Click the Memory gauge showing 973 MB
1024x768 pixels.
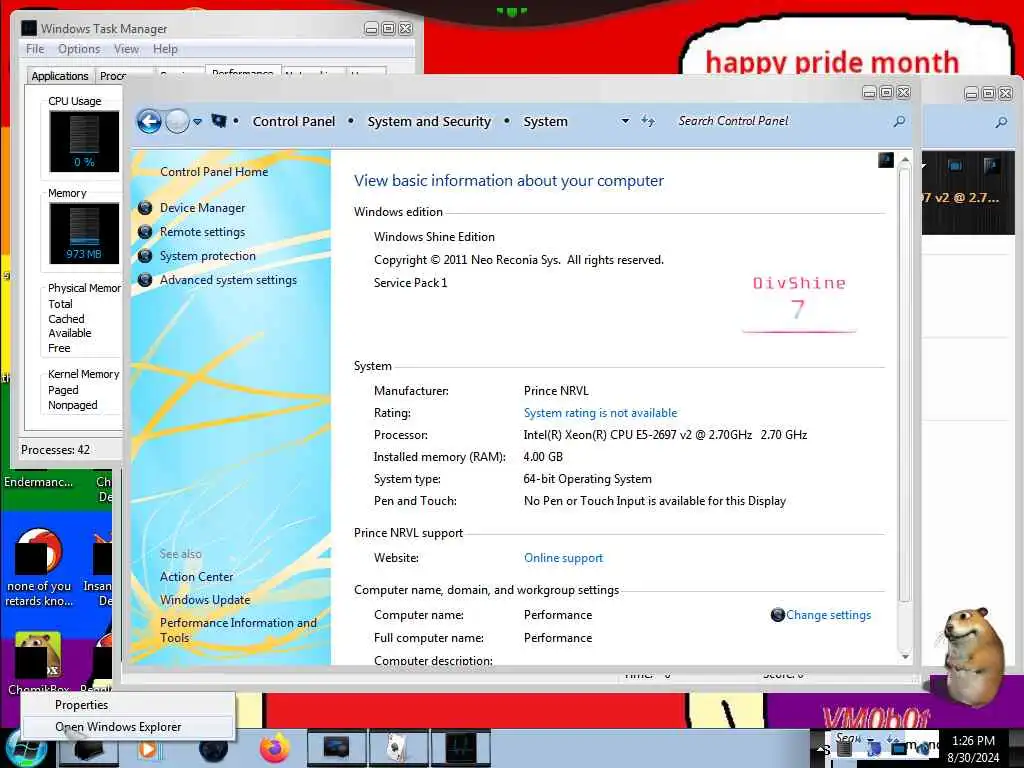click(84, 233)
